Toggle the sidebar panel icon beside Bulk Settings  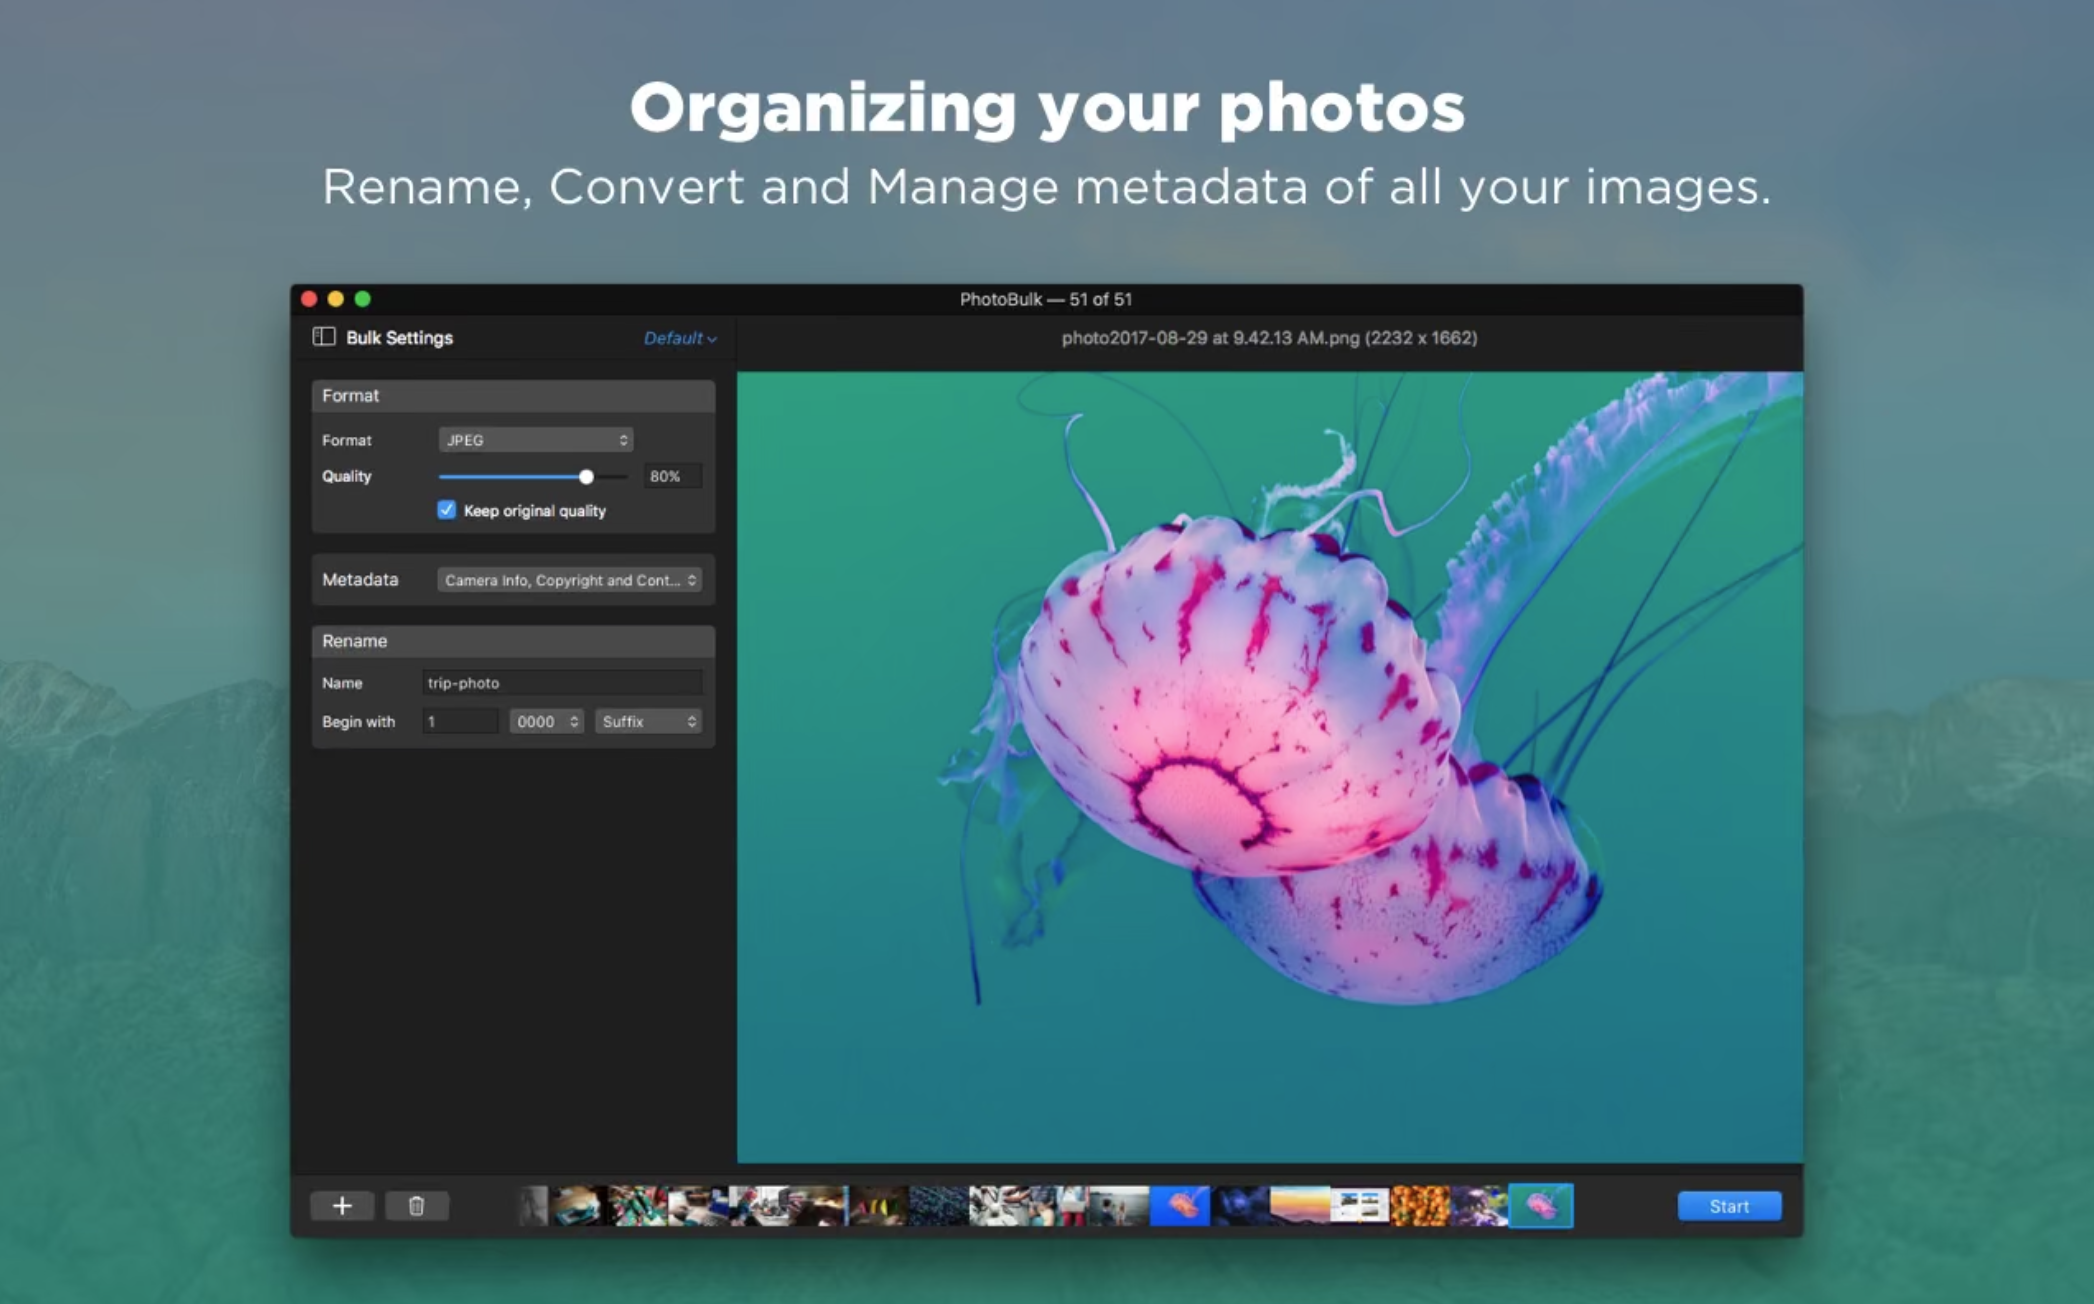coord(324,337)
